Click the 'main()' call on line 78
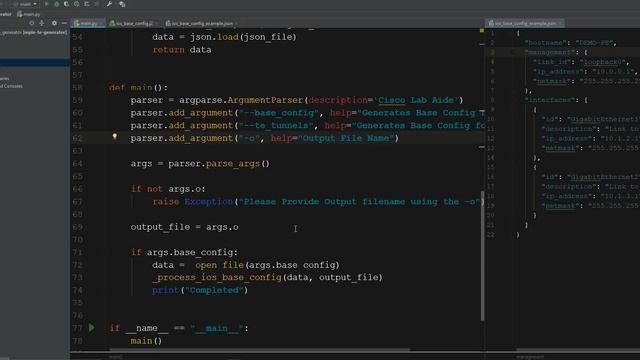The image size is (640, 360). [x=146, y=341]
